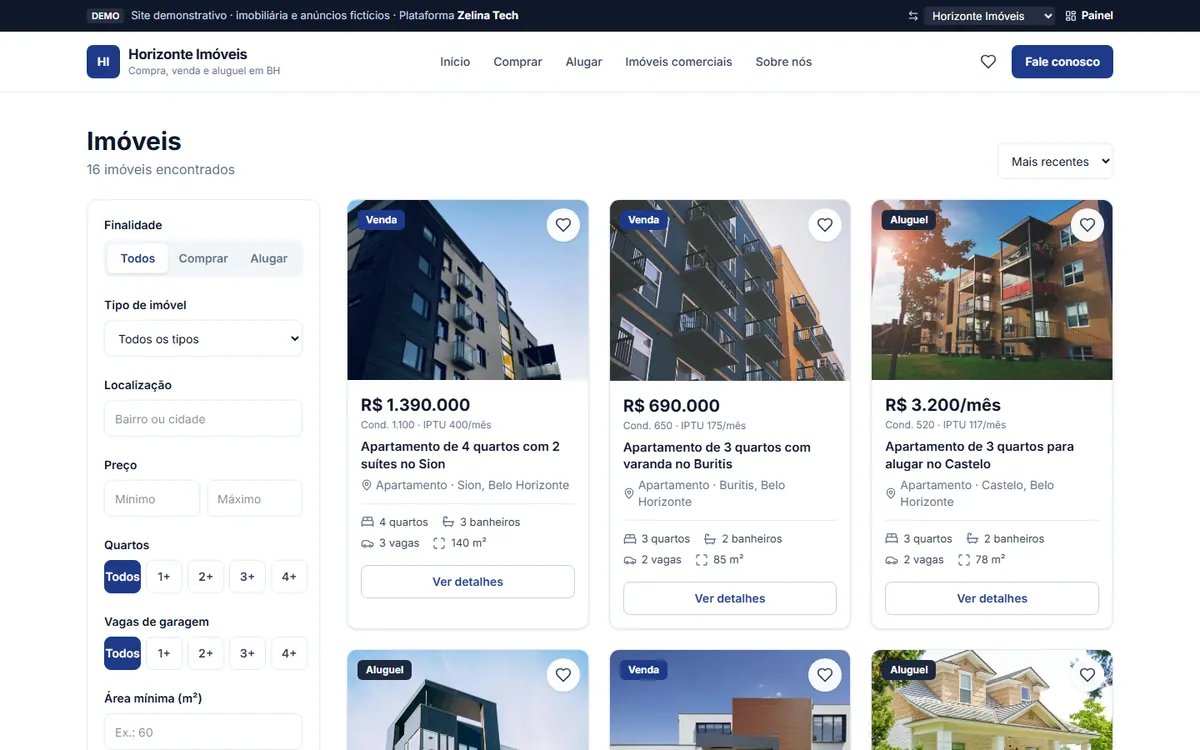Image resolution: width=1200 pixels, height=750 pixels.
Task: Select Todos under Vagas de garagem
Action: tap(123, 653)
